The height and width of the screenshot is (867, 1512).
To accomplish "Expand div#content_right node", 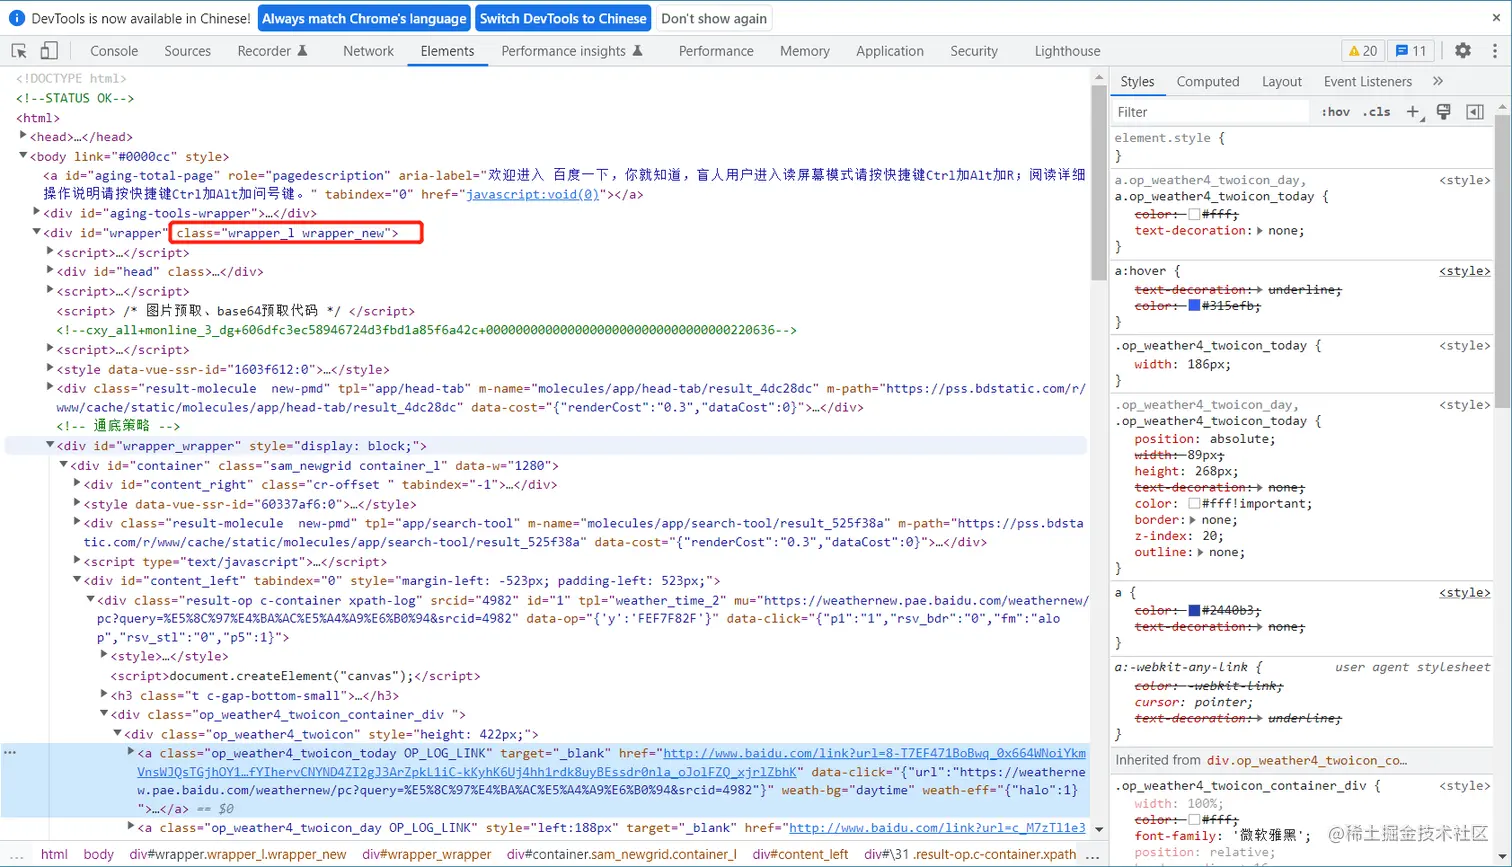I will click(x=78, y=484).
